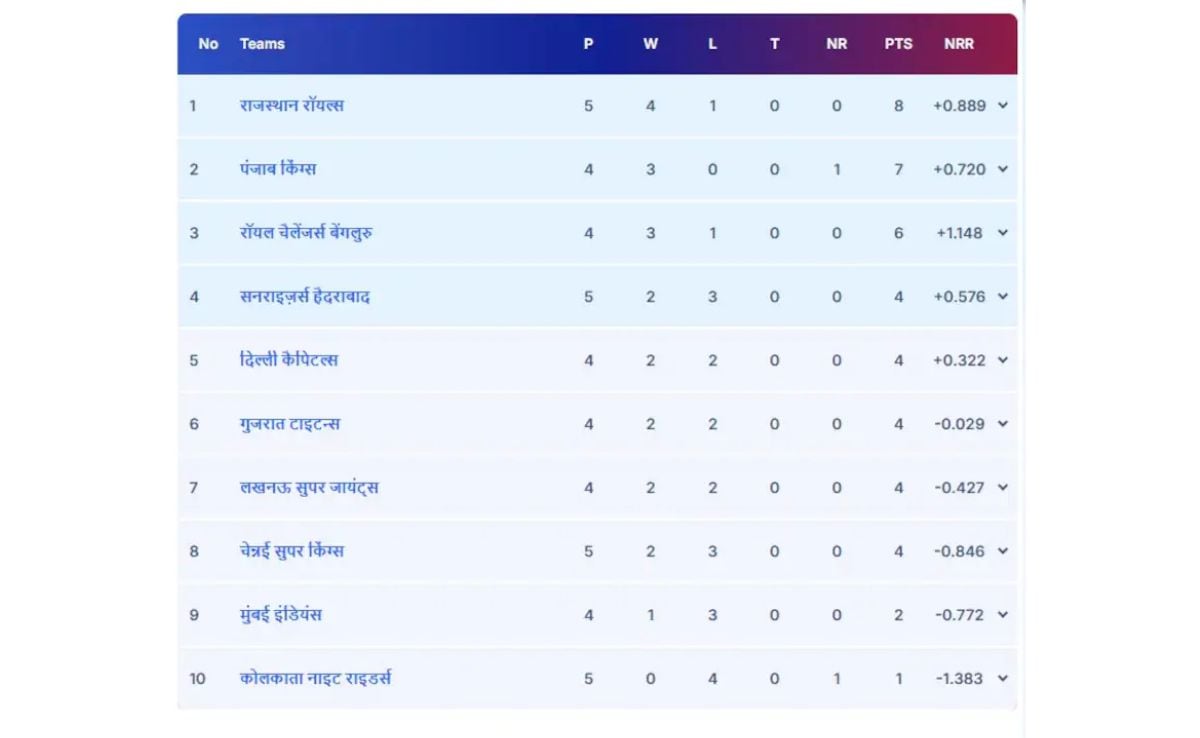
Task: Open details for रॉयल चेलेंजर्स बेंगलुरु row
Action: pyautogui.click(x=1003, y=232)
